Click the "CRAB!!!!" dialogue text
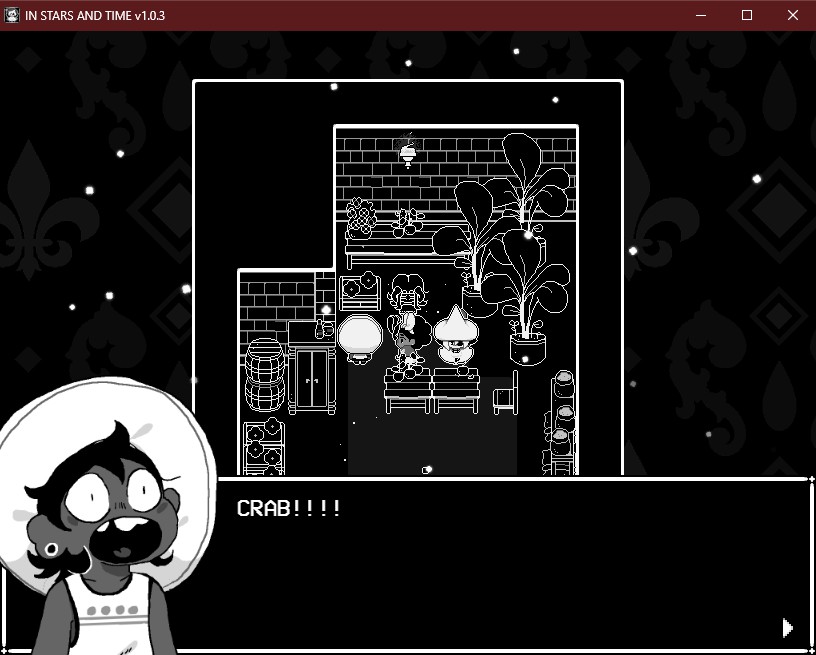The width and height of the screenshot is (816, 655). (x=289, y=508)
